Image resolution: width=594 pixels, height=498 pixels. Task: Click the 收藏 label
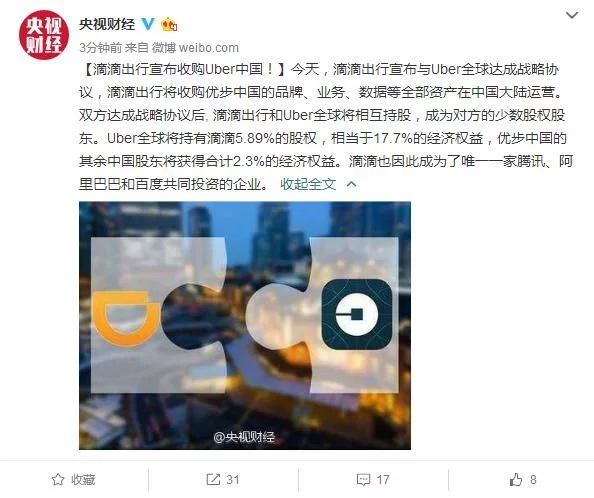(x=83, y=480)
